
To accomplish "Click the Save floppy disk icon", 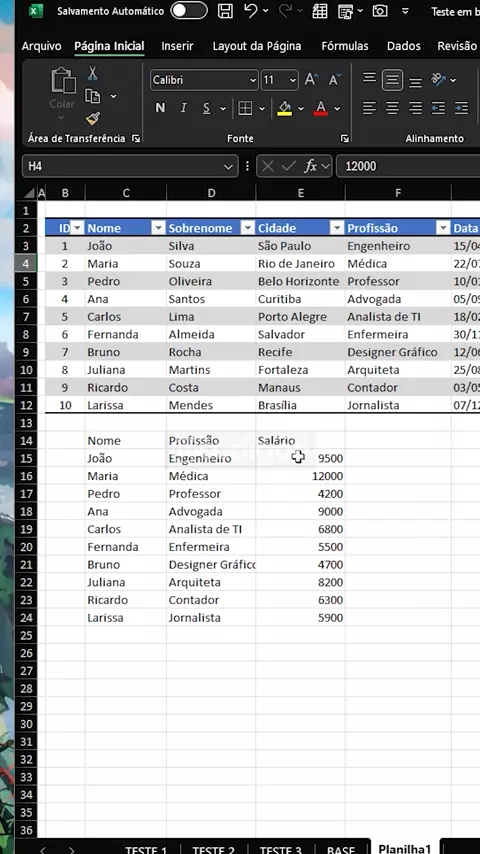I will 225,11.
